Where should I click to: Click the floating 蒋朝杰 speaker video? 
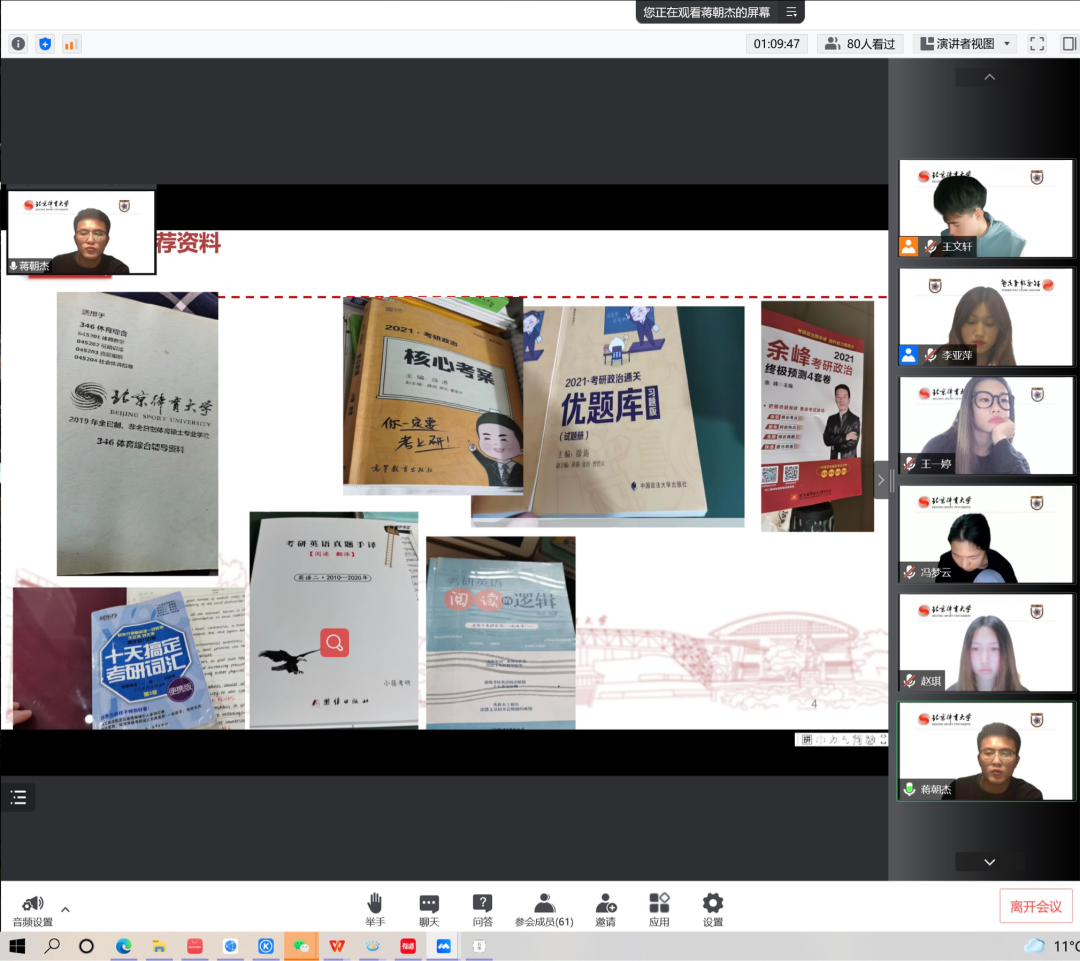(81, 232)
